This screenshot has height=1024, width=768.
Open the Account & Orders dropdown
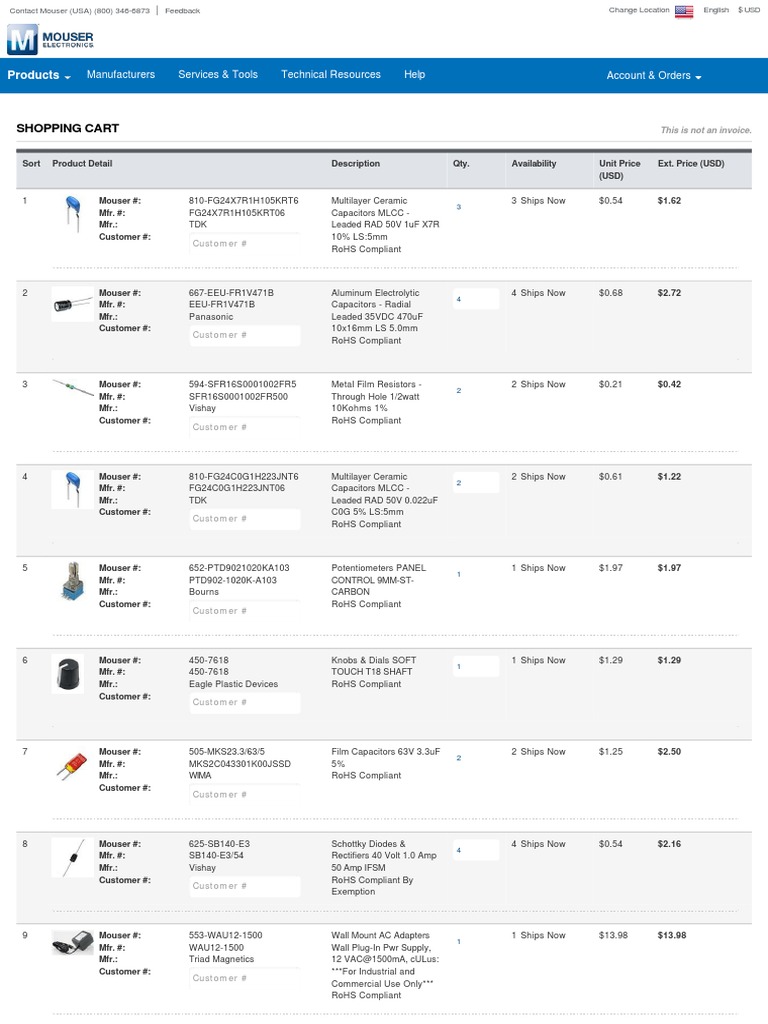(654, 75)
